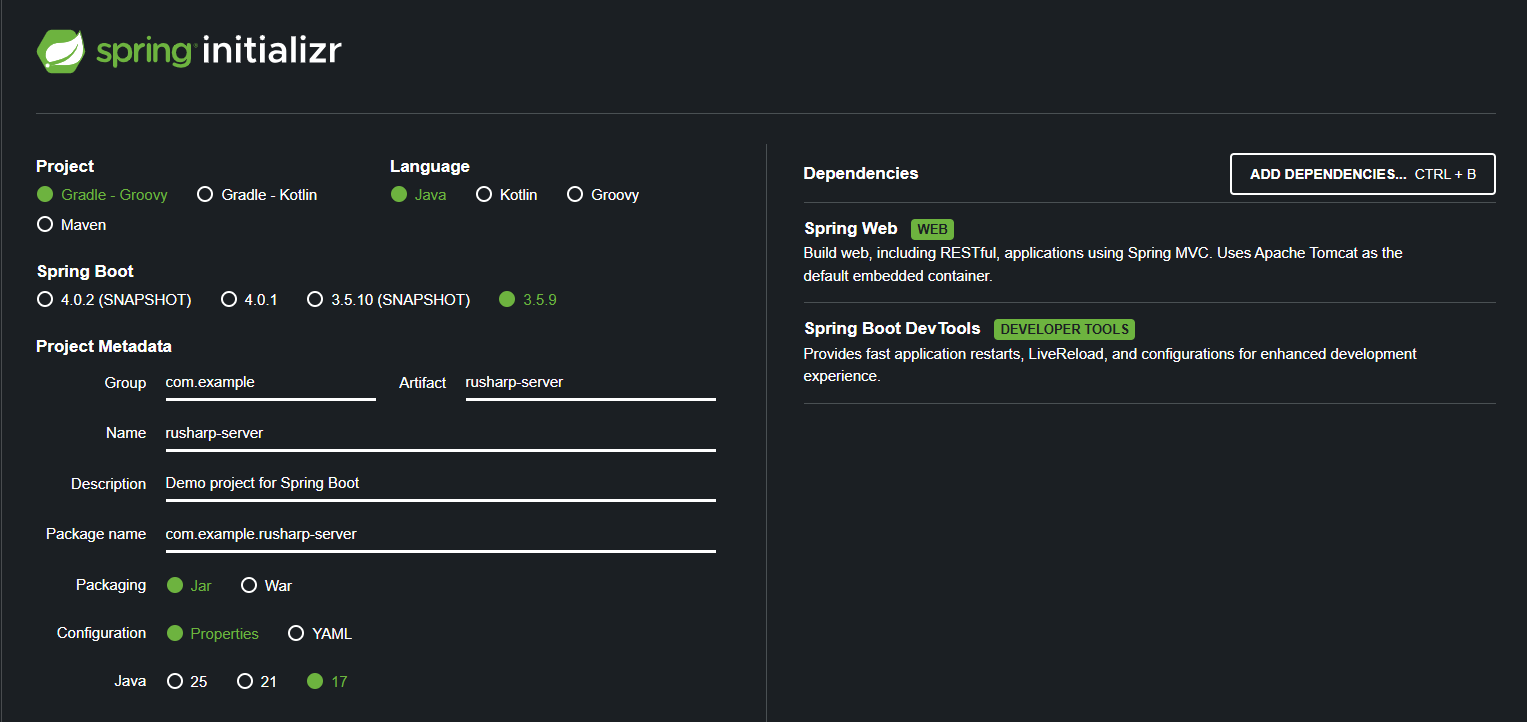Edit the Name field
This screenshot has height=722, width=1527.
pos(440,433)
